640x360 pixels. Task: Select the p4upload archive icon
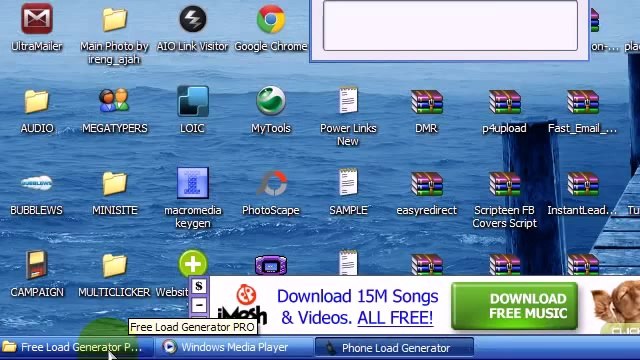[504, 102]
